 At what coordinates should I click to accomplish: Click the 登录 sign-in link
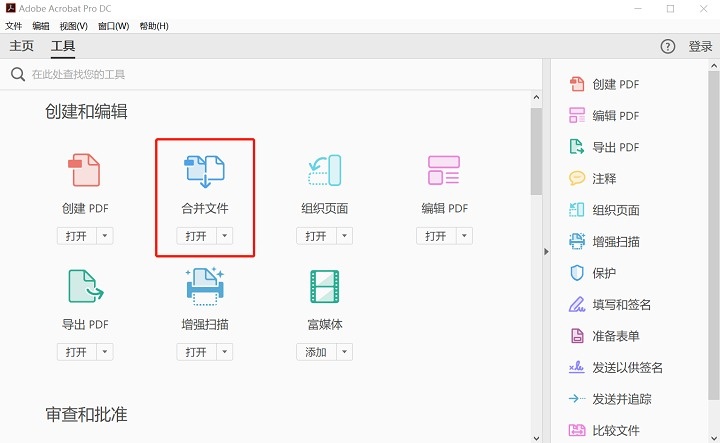[700, 46]
